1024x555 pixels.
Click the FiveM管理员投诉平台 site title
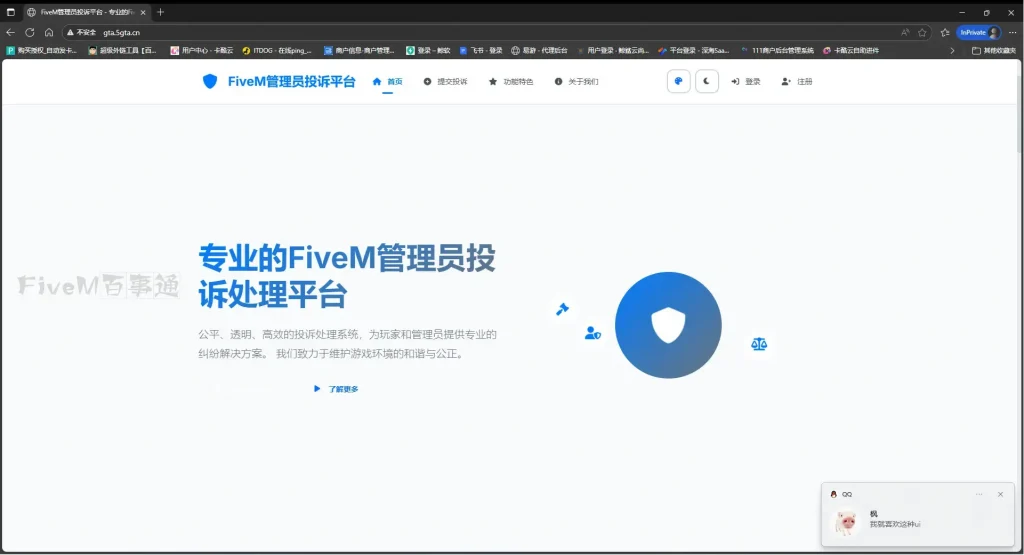point(291,82)
